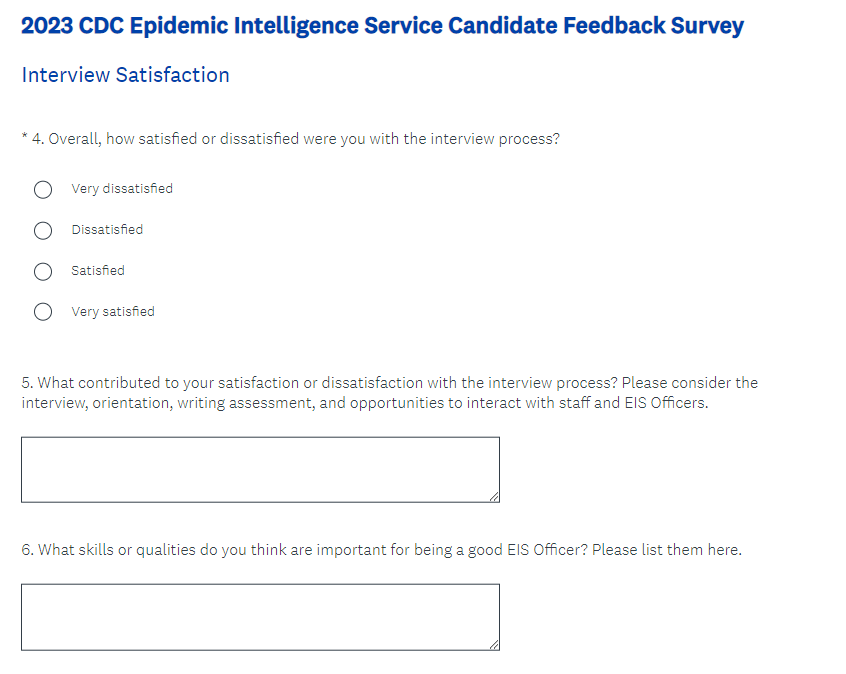Click the '2023 CDC' text in the title
This screenshot has width=846, height=674.
[x=65, y=26]
